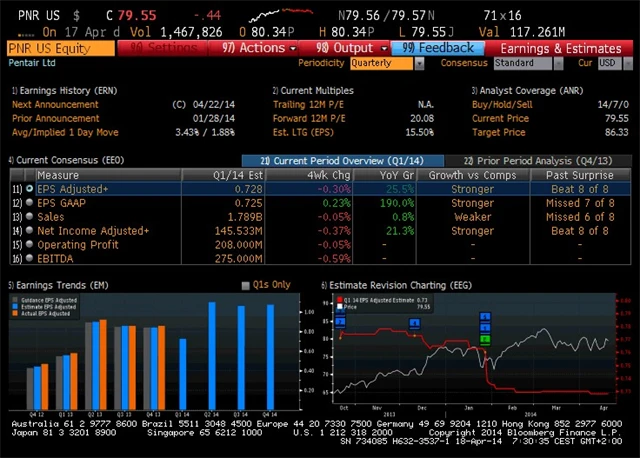Click the Net Income Adjusted+ row icon
Image resolution: width=640 pixels, height=458 pixels.
[29, 228]
